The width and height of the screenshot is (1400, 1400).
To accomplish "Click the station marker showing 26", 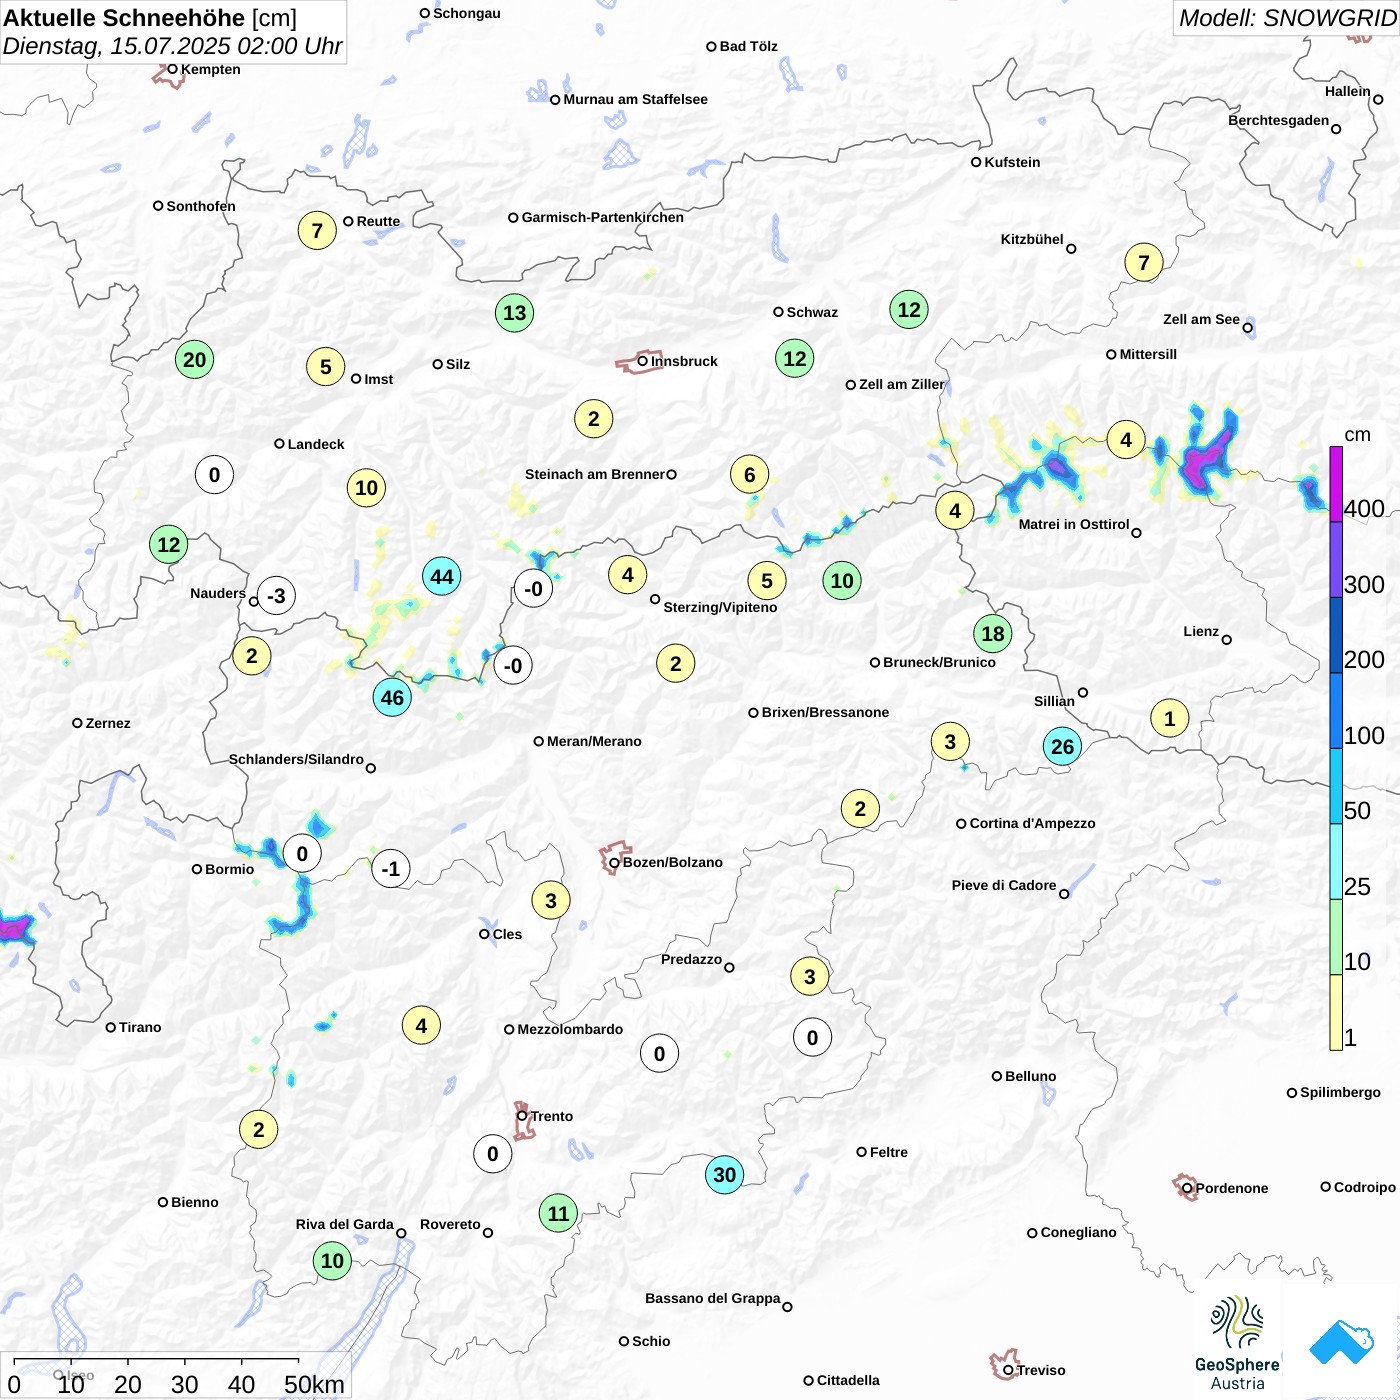I will [1062, 746].
